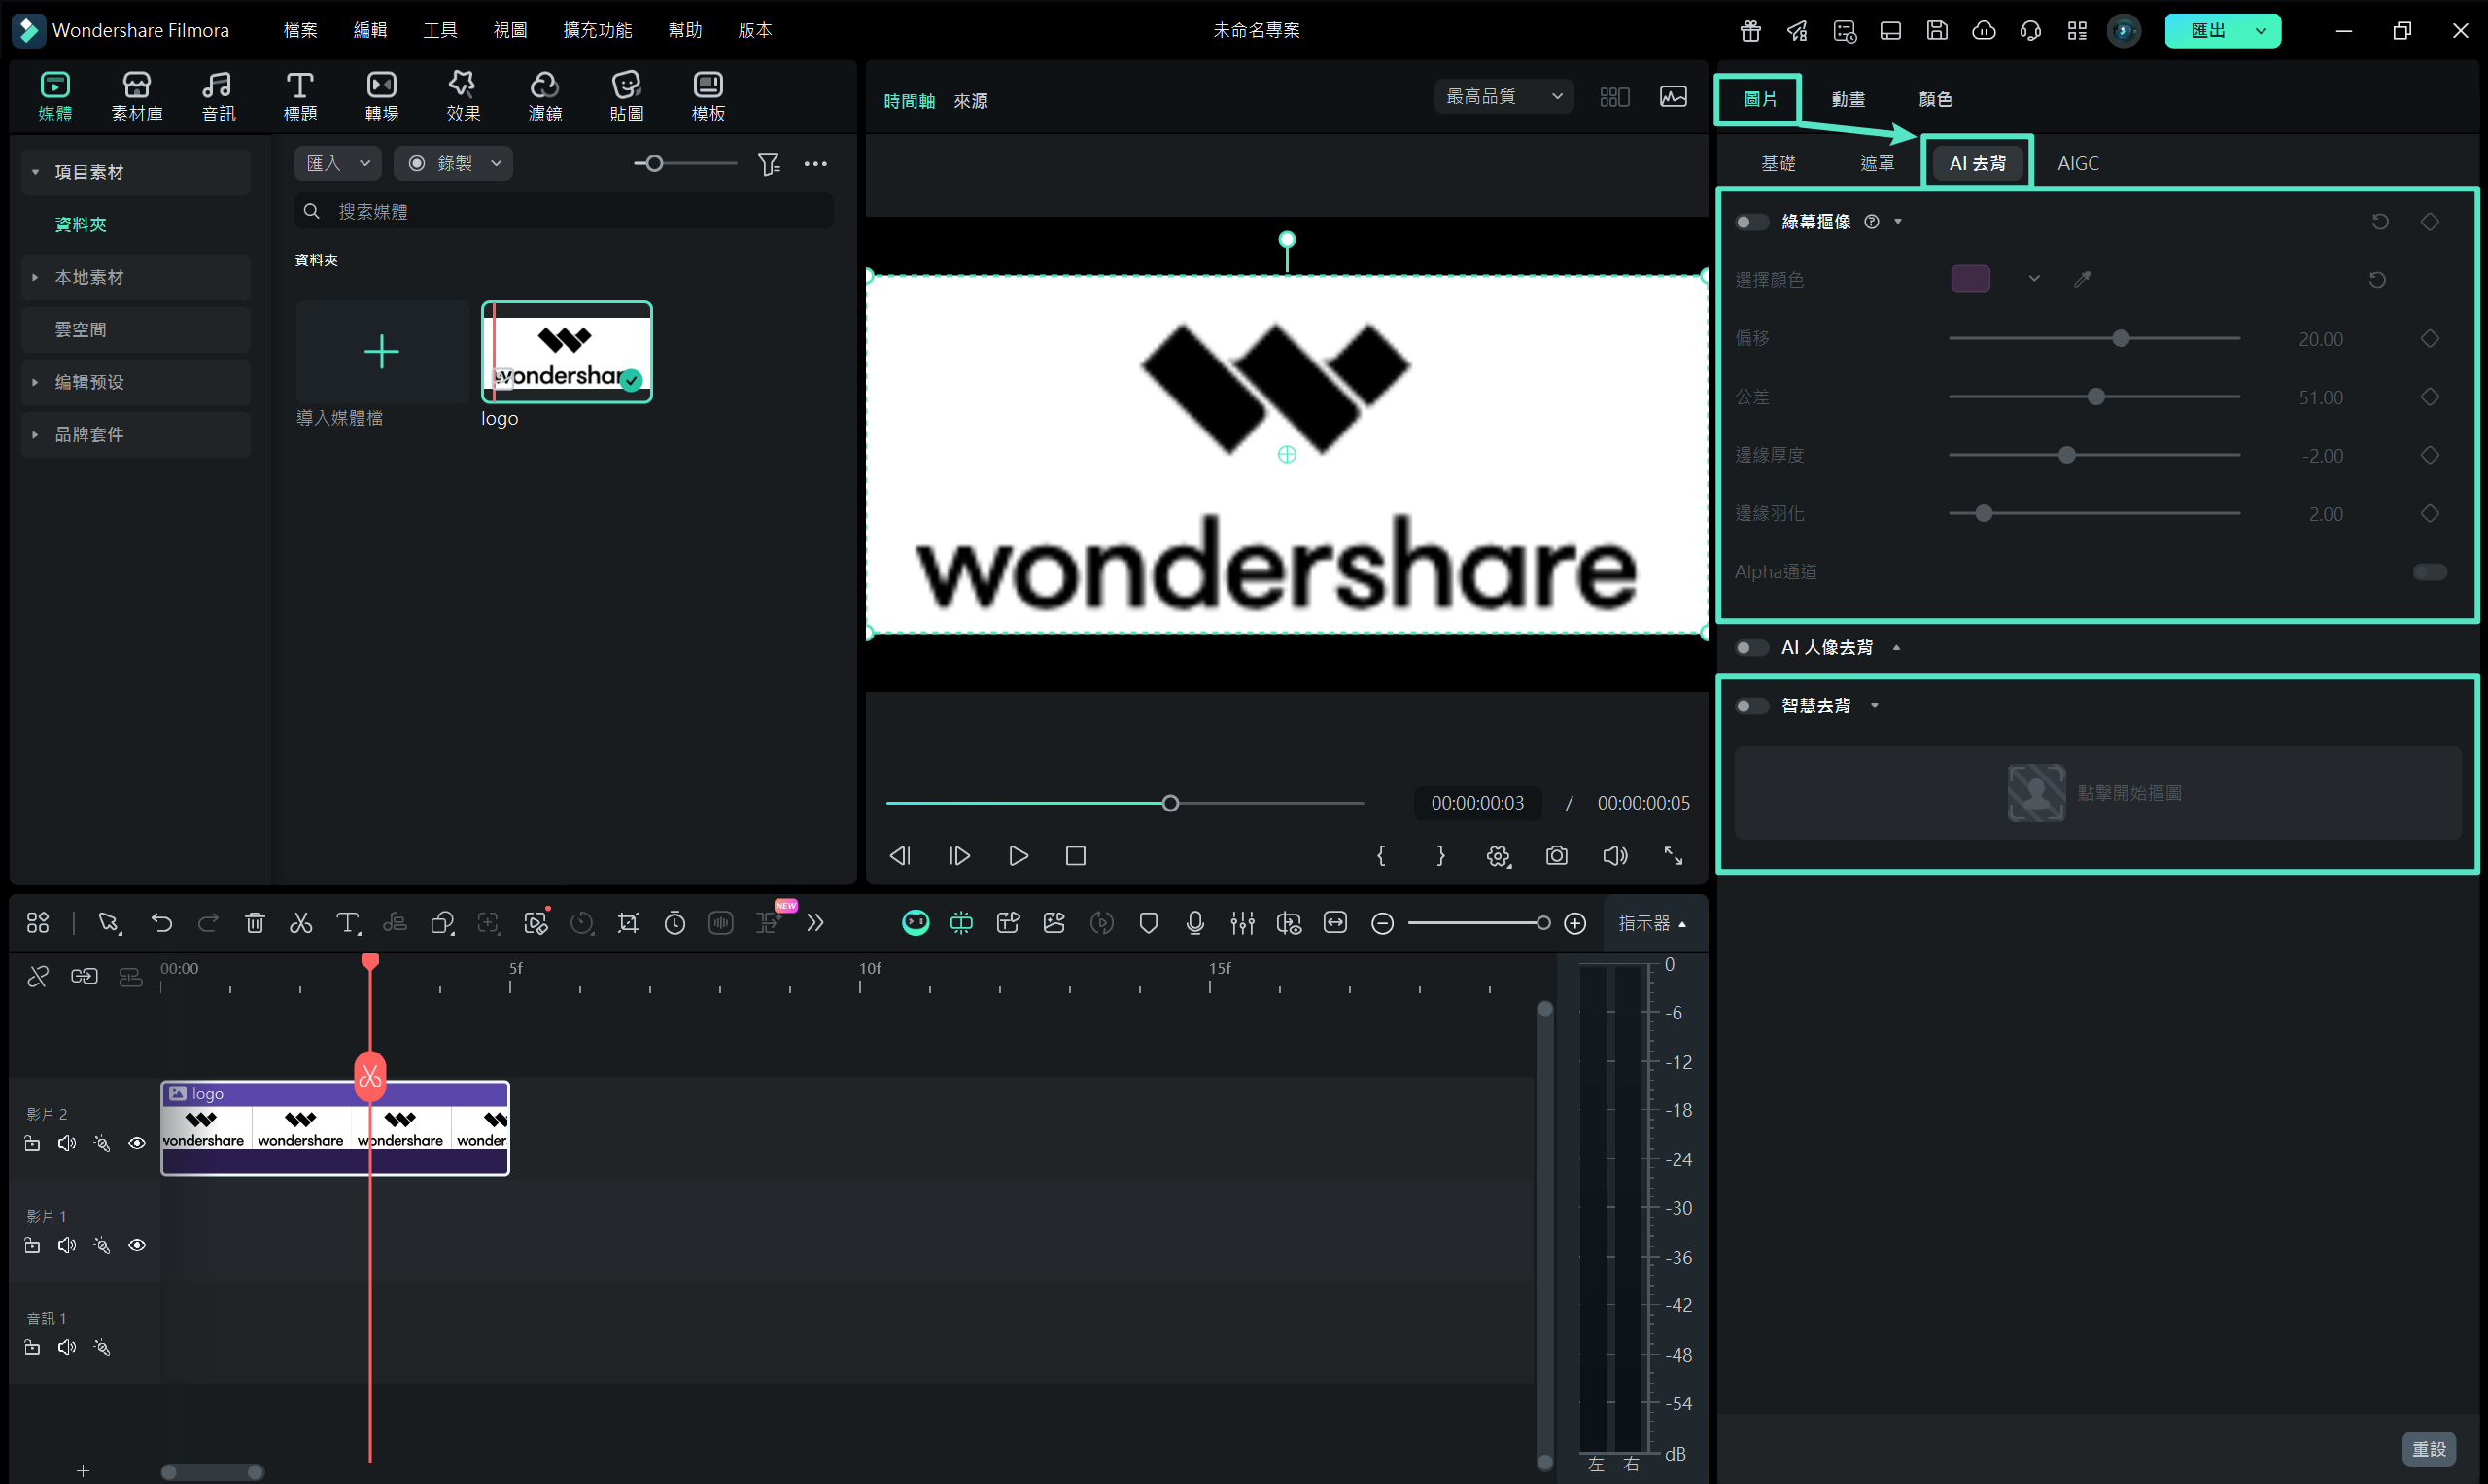The width and height of the screenshot is (2488, 1484).
Task: Click the 匯出 export button
Action: (x=2208, y=30)
